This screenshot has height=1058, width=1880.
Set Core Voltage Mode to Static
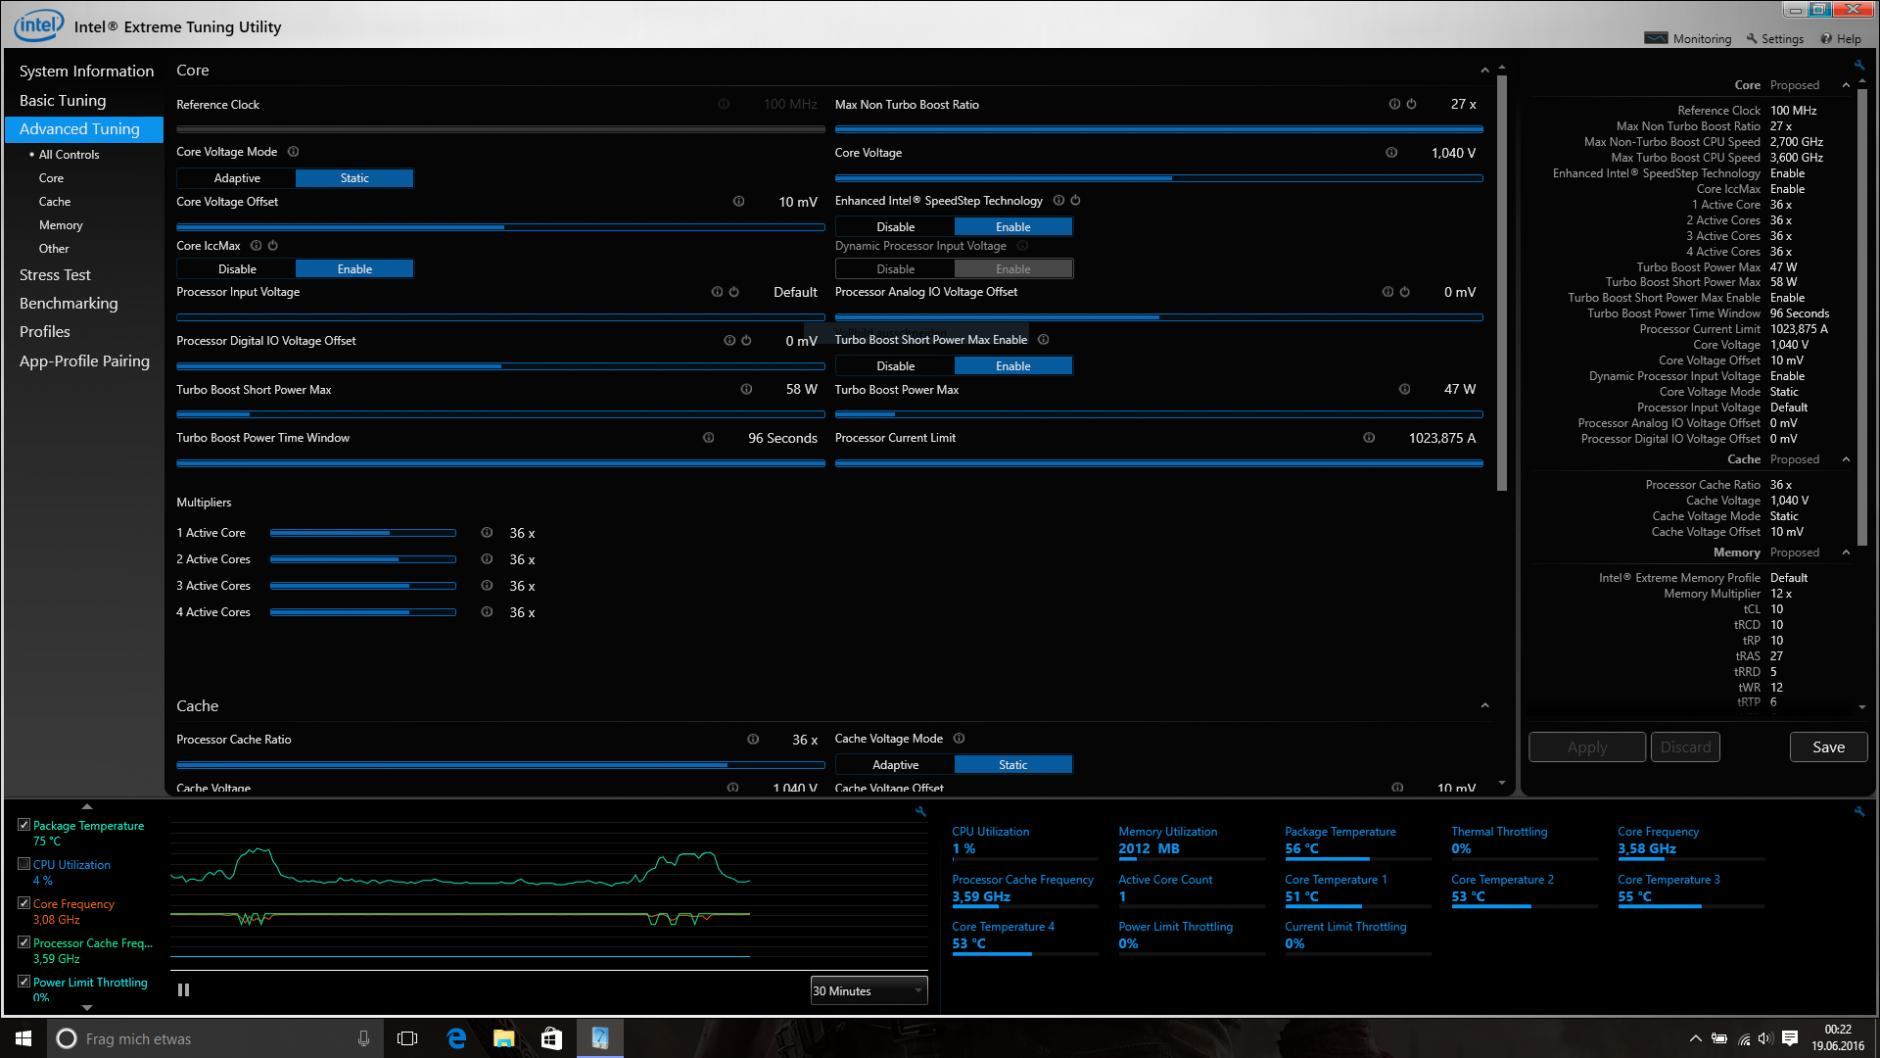click(x=354, y=178)
